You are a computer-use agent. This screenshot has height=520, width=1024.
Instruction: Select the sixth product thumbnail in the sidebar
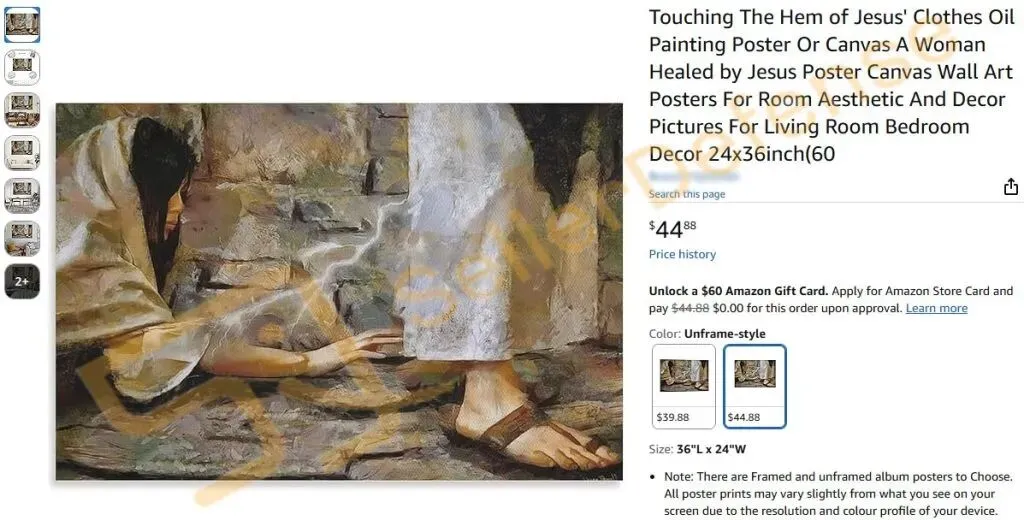tap(22, 238)
